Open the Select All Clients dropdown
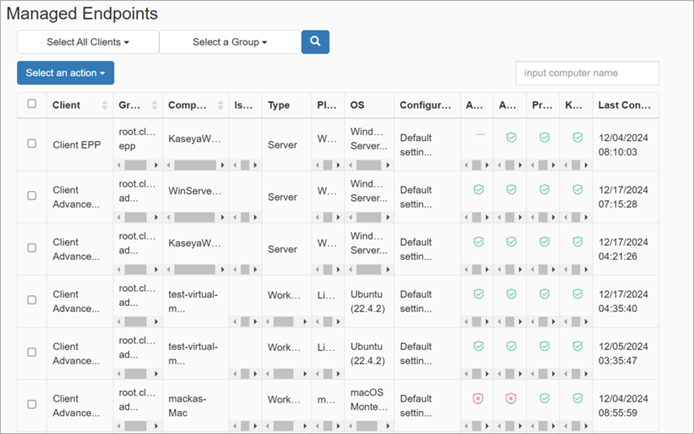 pos(88,42)
